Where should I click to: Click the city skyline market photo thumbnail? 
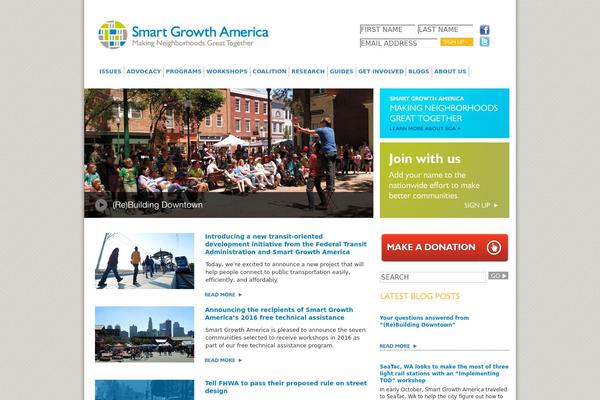click(x=145, y=334)
